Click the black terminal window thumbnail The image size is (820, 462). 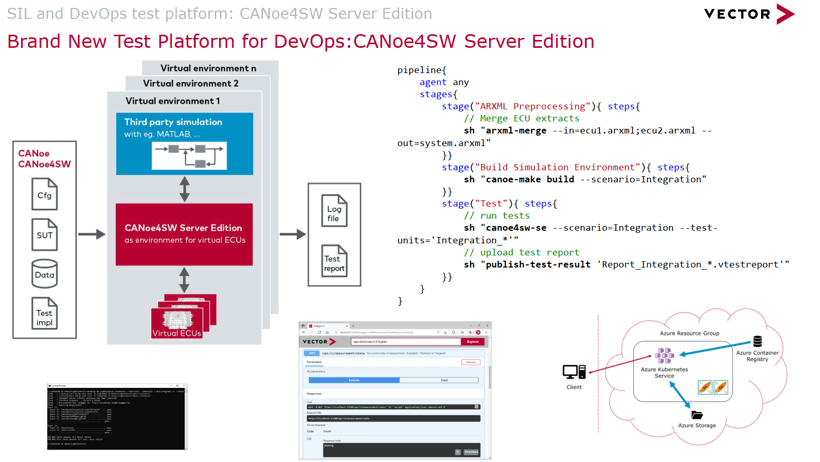117,416
